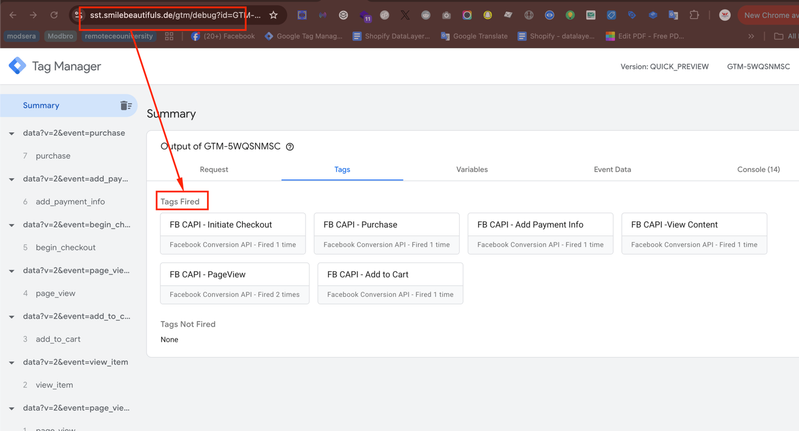Select event 6 add_payment_info
The image size is (799, 431).
coord(70,202)
